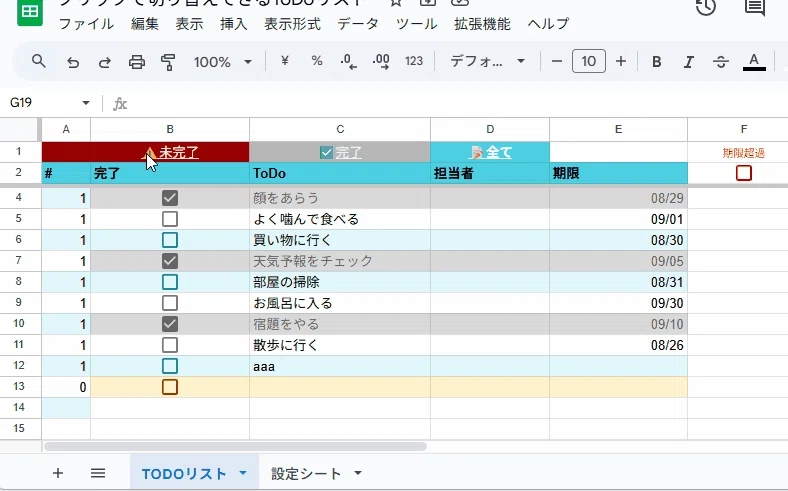
Task: Open the 123 number format menu
Action: [x=414, y=61]
